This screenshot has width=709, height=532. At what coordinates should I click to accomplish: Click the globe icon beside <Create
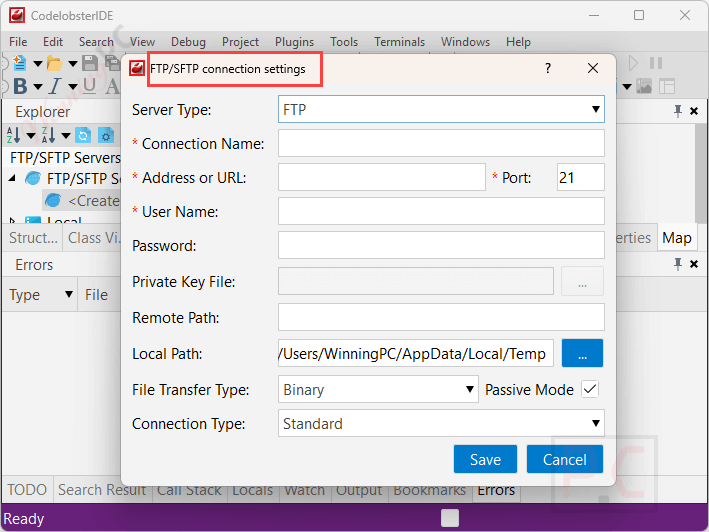pyautogui.click(x=53, y=200)
